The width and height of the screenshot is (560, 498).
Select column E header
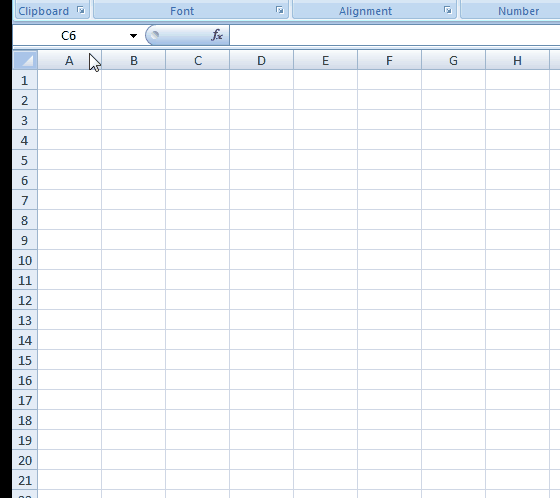325,60
